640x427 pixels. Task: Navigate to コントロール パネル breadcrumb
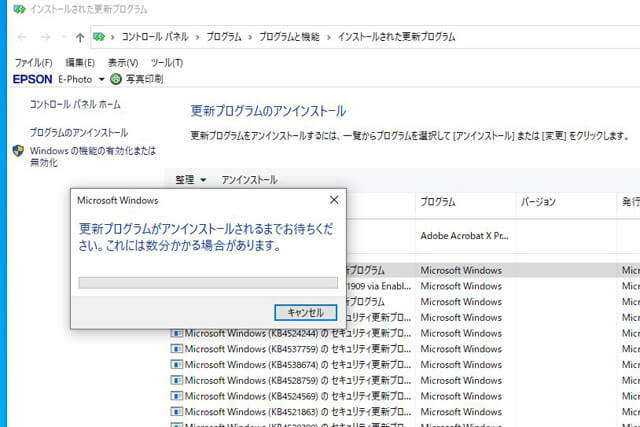(x=155, y=37)
